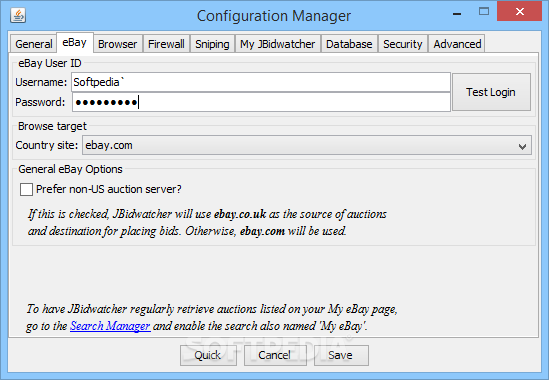Click the Java icon in title bar
Viewport: 549px width, 380px height.
[x=18, y=15]
